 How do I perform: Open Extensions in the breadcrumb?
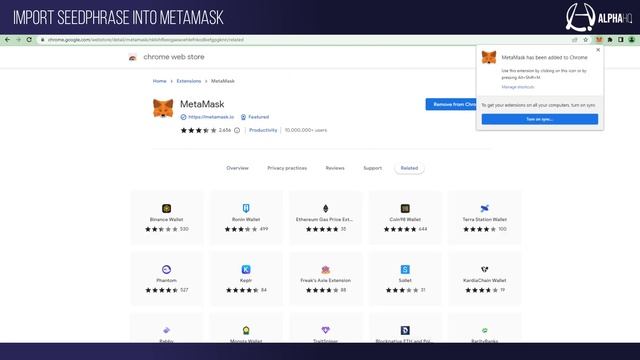click(x=189, y=81)
